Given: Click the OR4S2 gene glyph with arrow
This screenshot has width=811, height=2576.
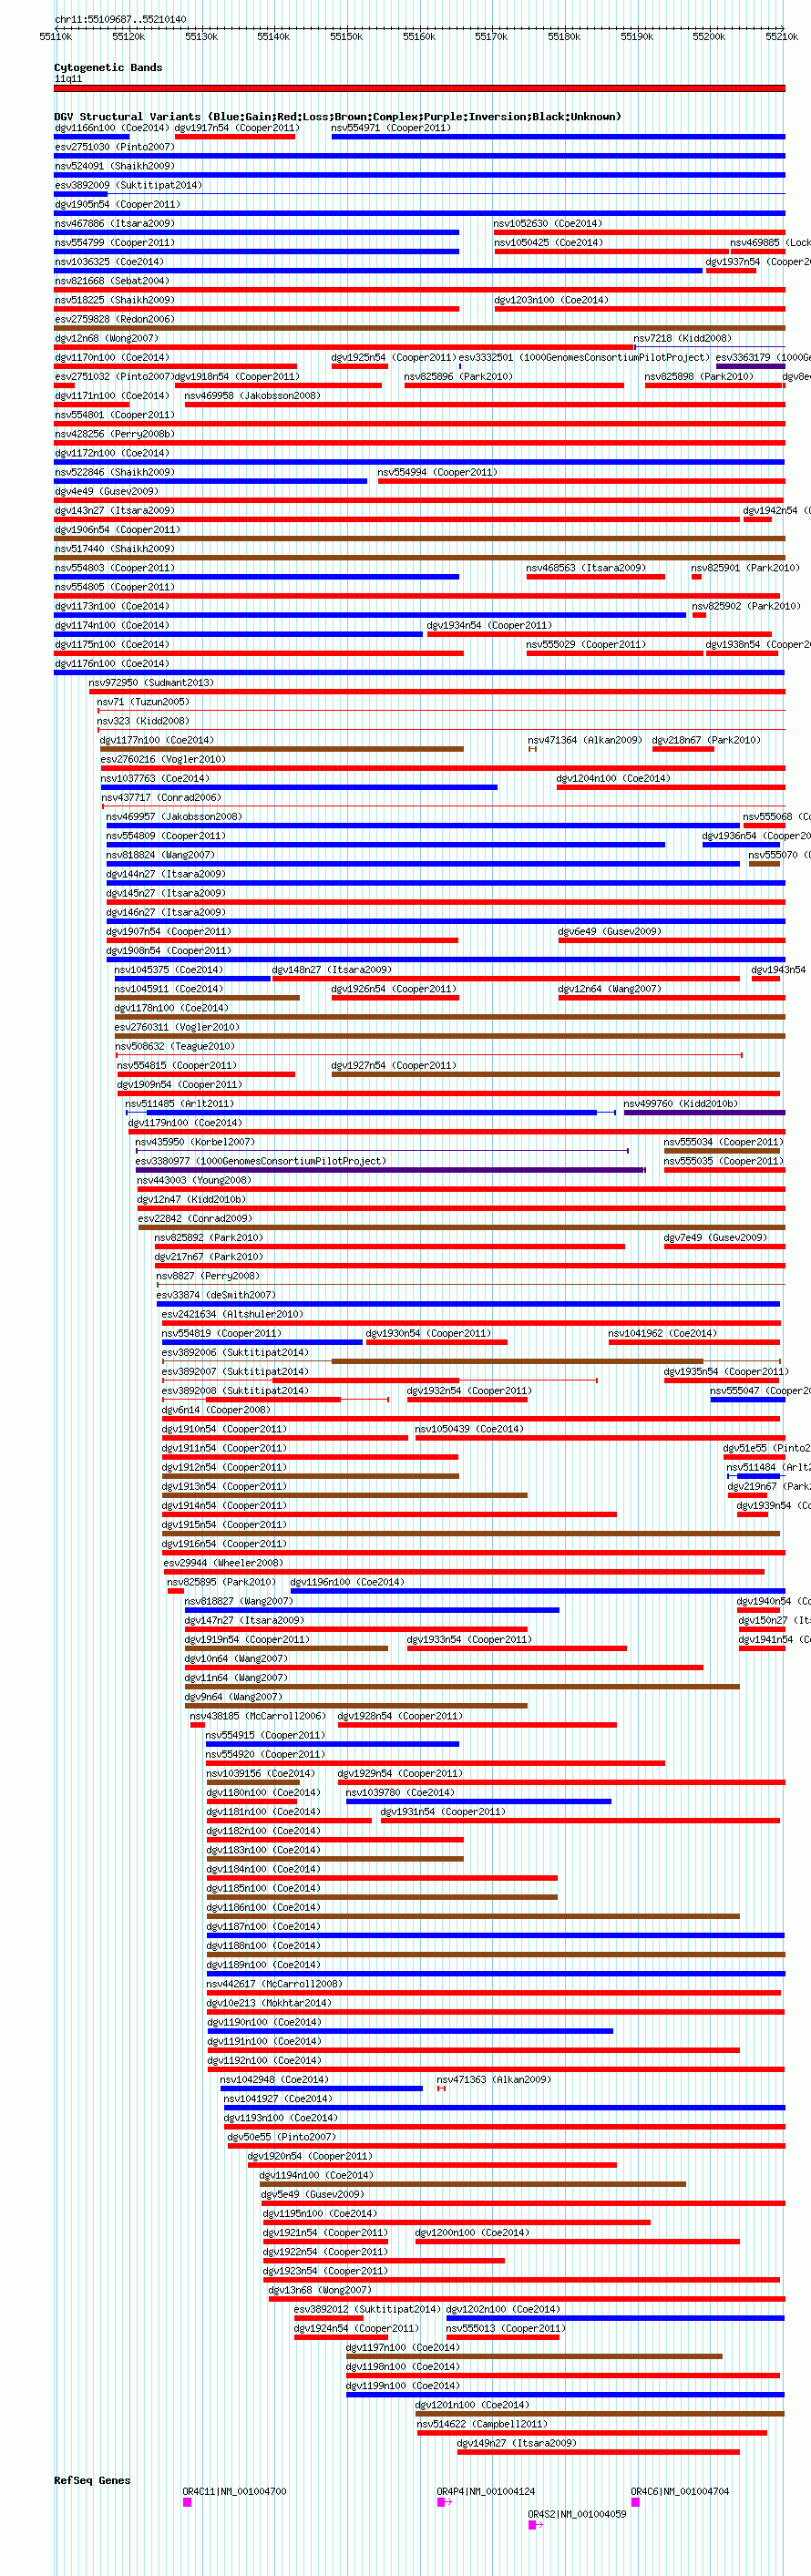Looking at the screenshot, I should pyautogui.click(x=536, y=2524).
